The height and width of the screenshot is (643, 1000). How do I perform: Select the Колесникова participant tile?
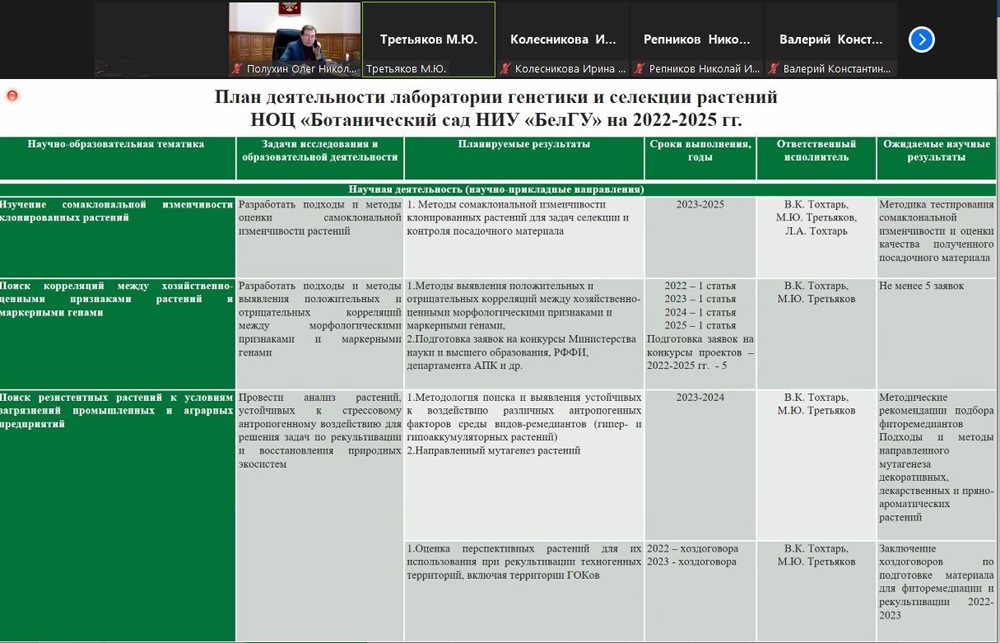[562, 40]
